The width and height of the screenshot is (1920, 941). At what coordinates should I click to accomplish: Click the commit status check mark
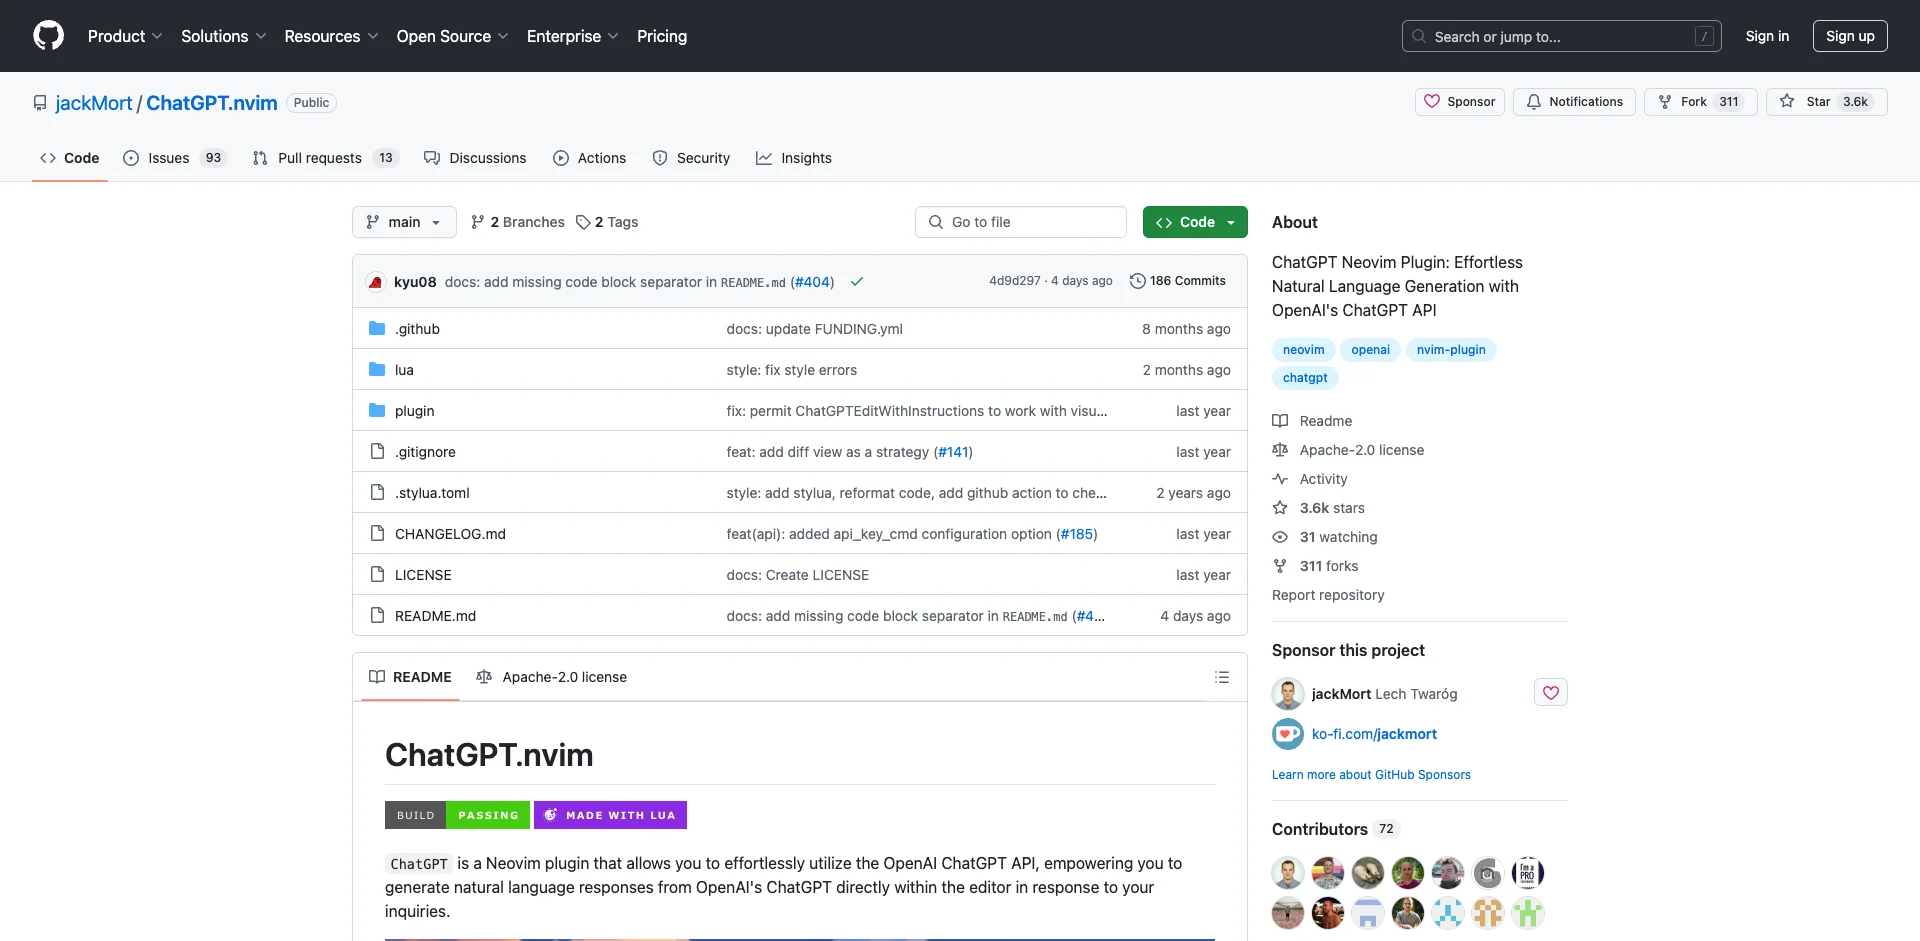857,282
